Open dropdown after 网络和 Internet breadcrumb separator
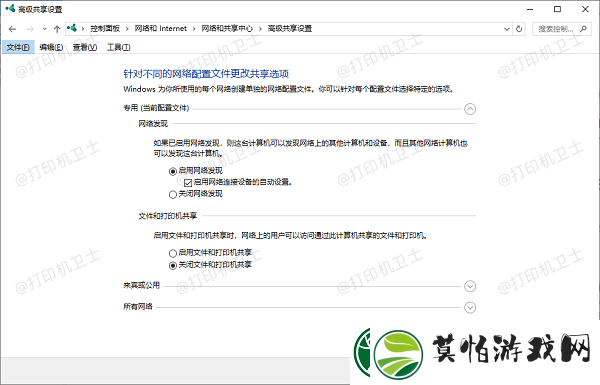600x385 pixels. [x=194, y=29]
